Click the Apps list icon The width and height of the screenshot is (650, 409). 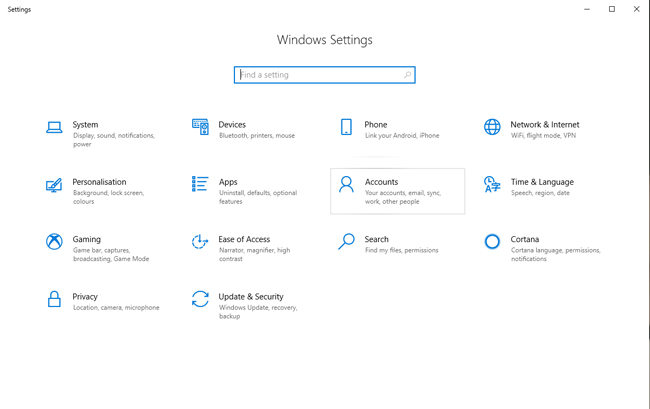point(200,184)
